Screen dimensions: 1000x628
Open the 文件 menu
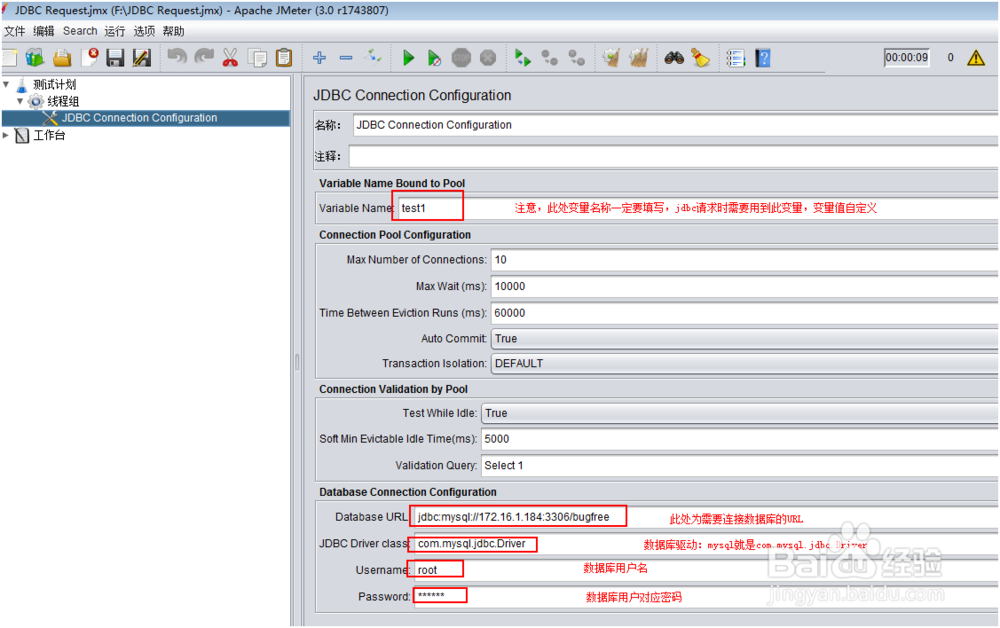pyautogui.click(x=15, y=31)
